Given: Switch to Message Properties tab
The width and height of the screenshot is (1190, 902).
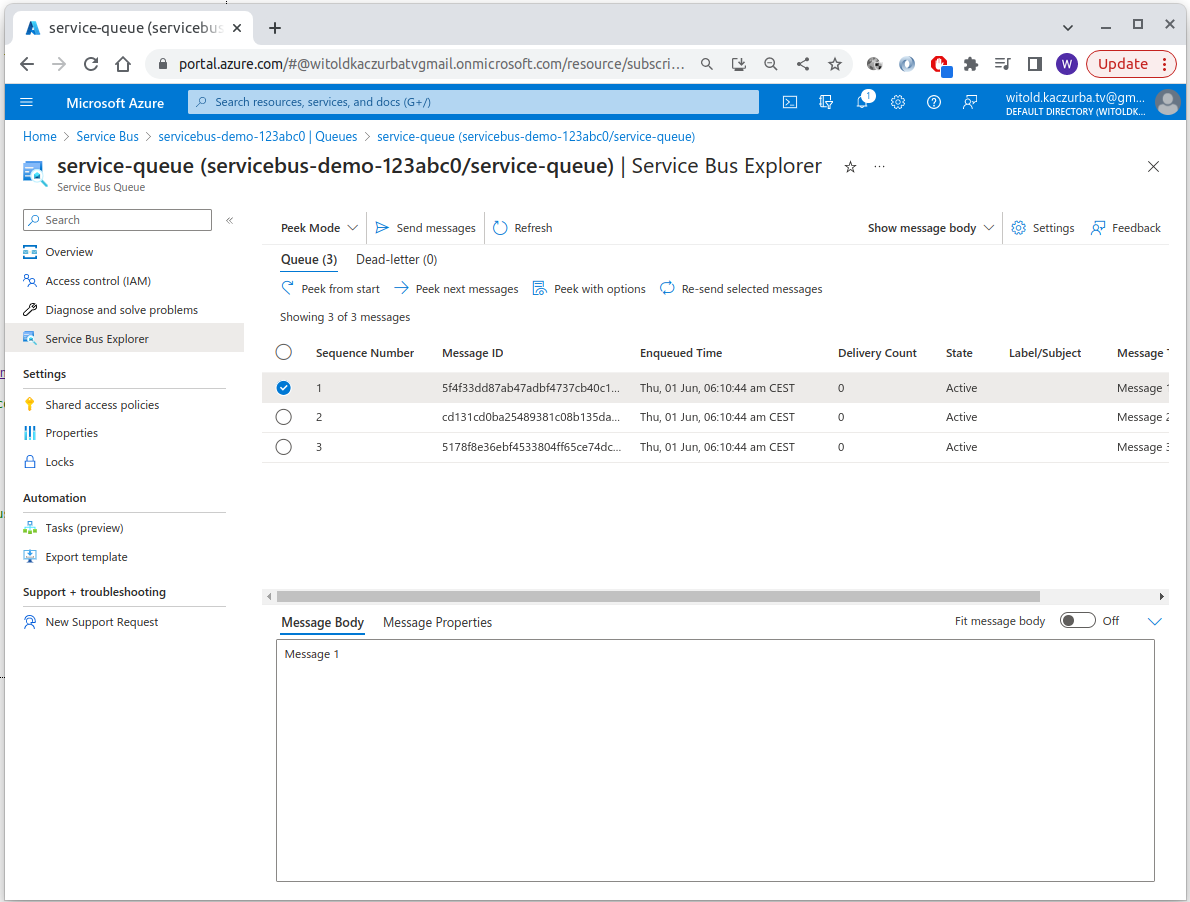Looking at the screenshot, I should [437, 623].
